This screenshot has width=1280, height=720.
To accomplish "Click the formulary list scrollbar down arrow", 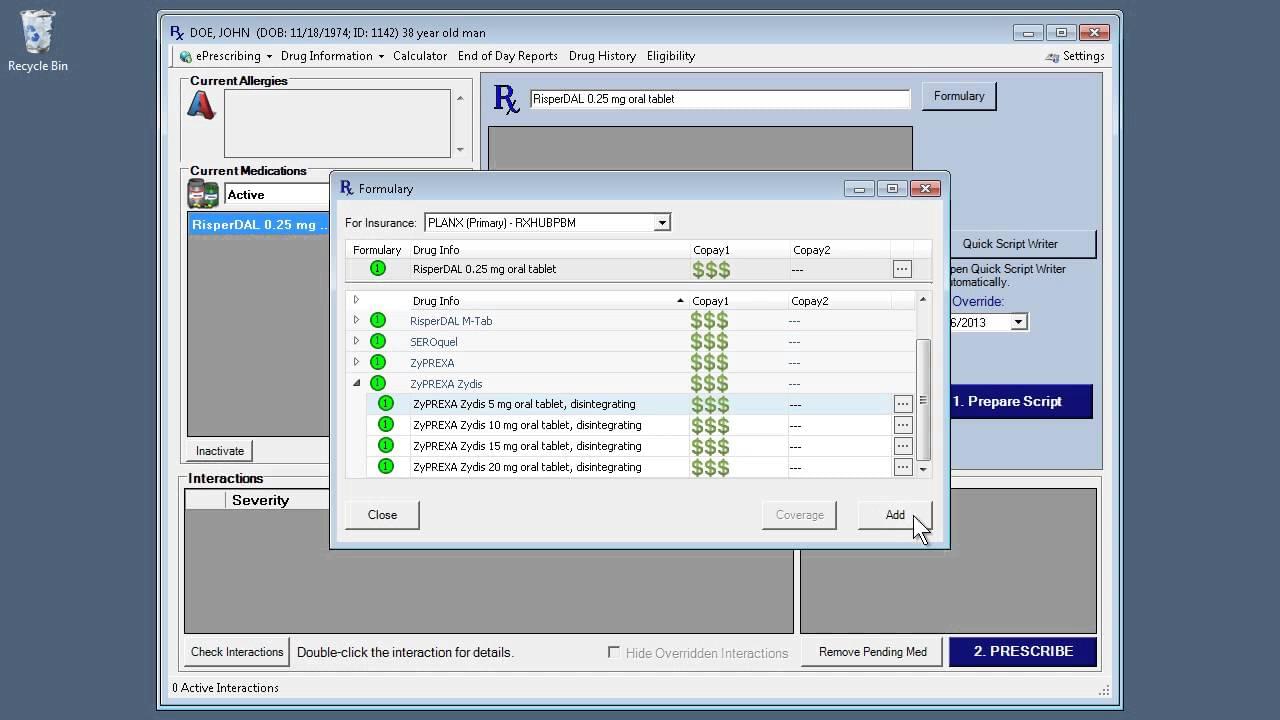I will click(x=923, y=469).
